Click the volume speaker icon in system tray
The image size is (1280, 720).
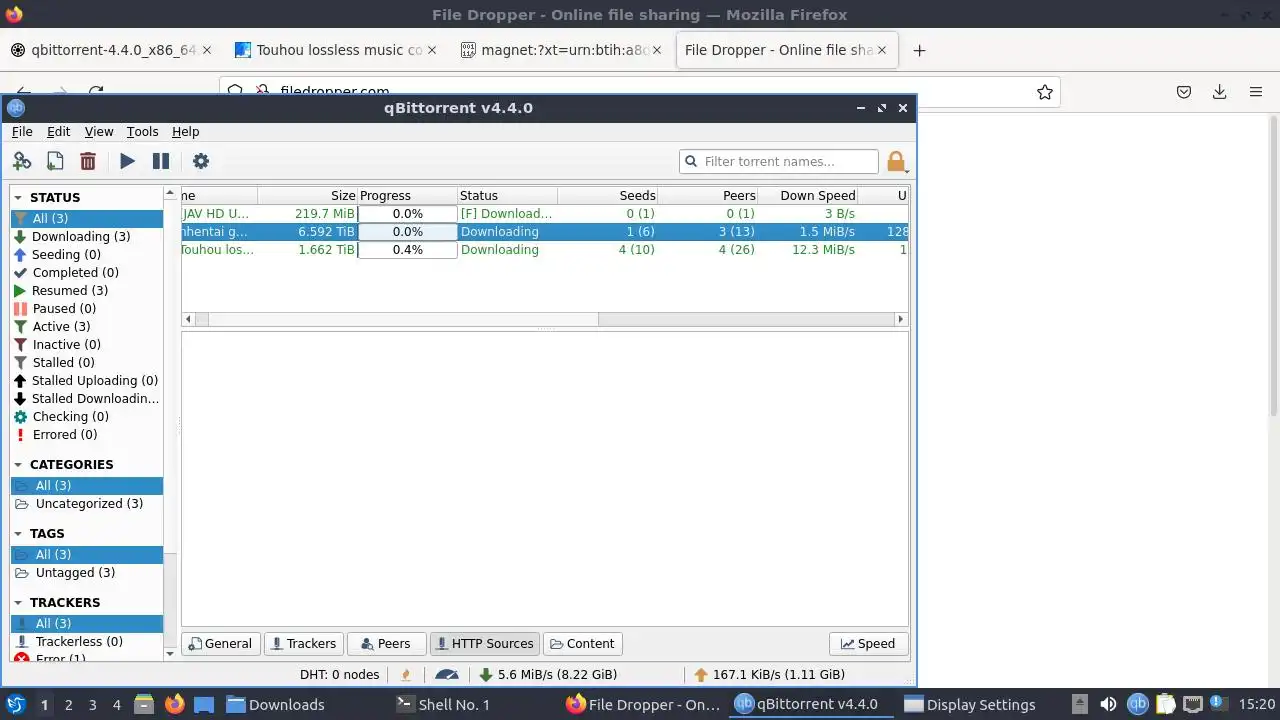coord(1108,704)
